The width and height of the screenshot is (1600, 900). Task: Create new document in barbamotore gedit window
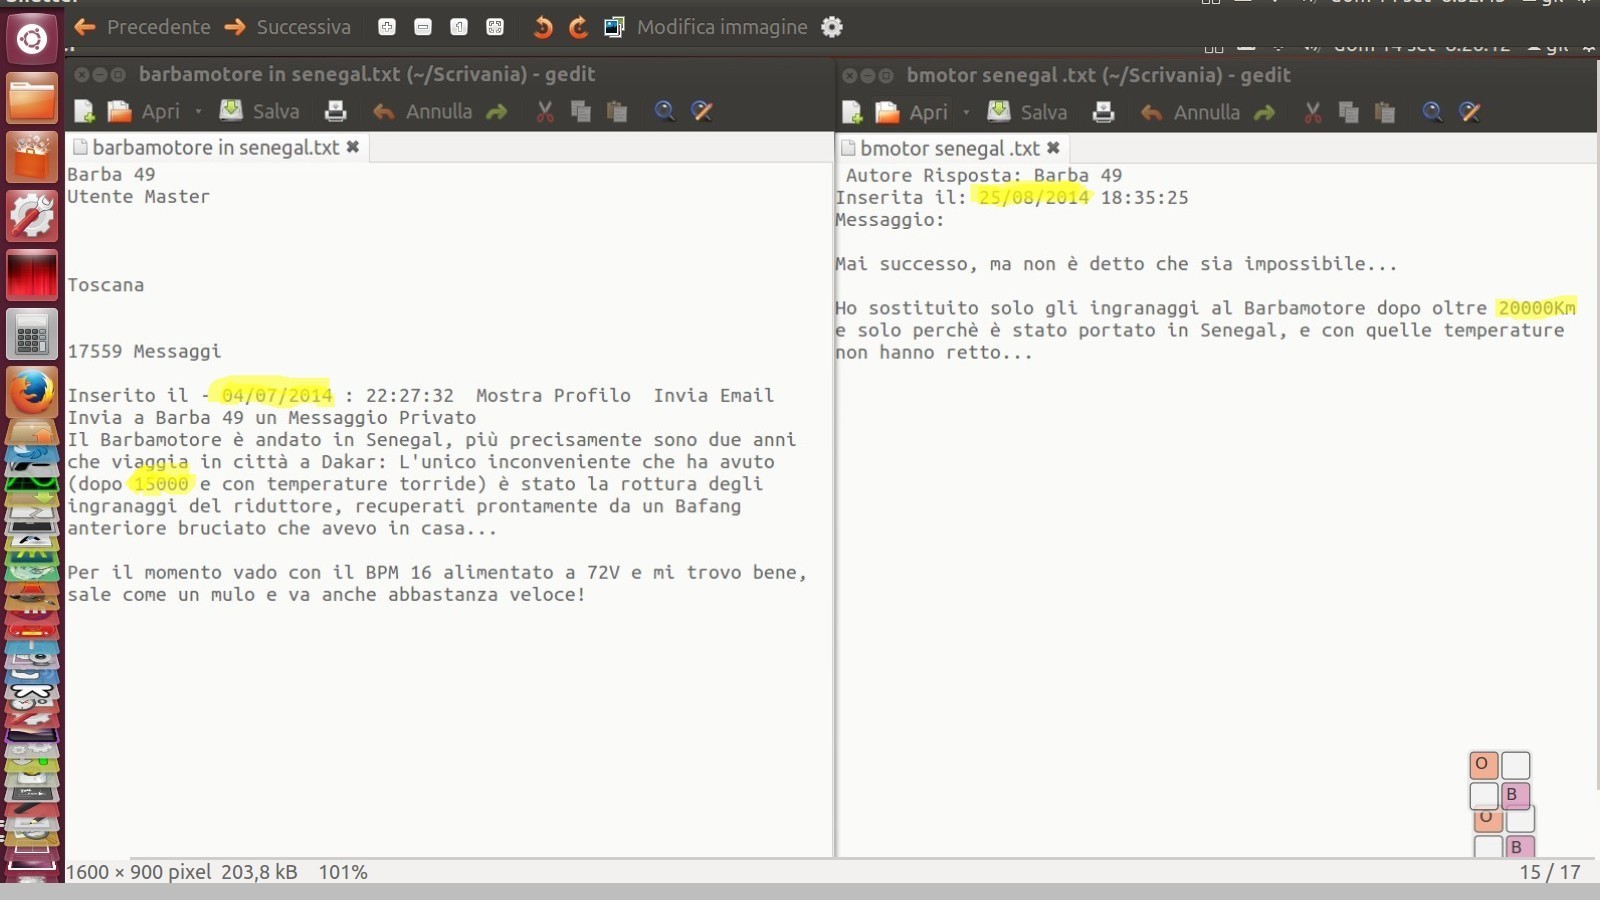click(x=84, y=111)
